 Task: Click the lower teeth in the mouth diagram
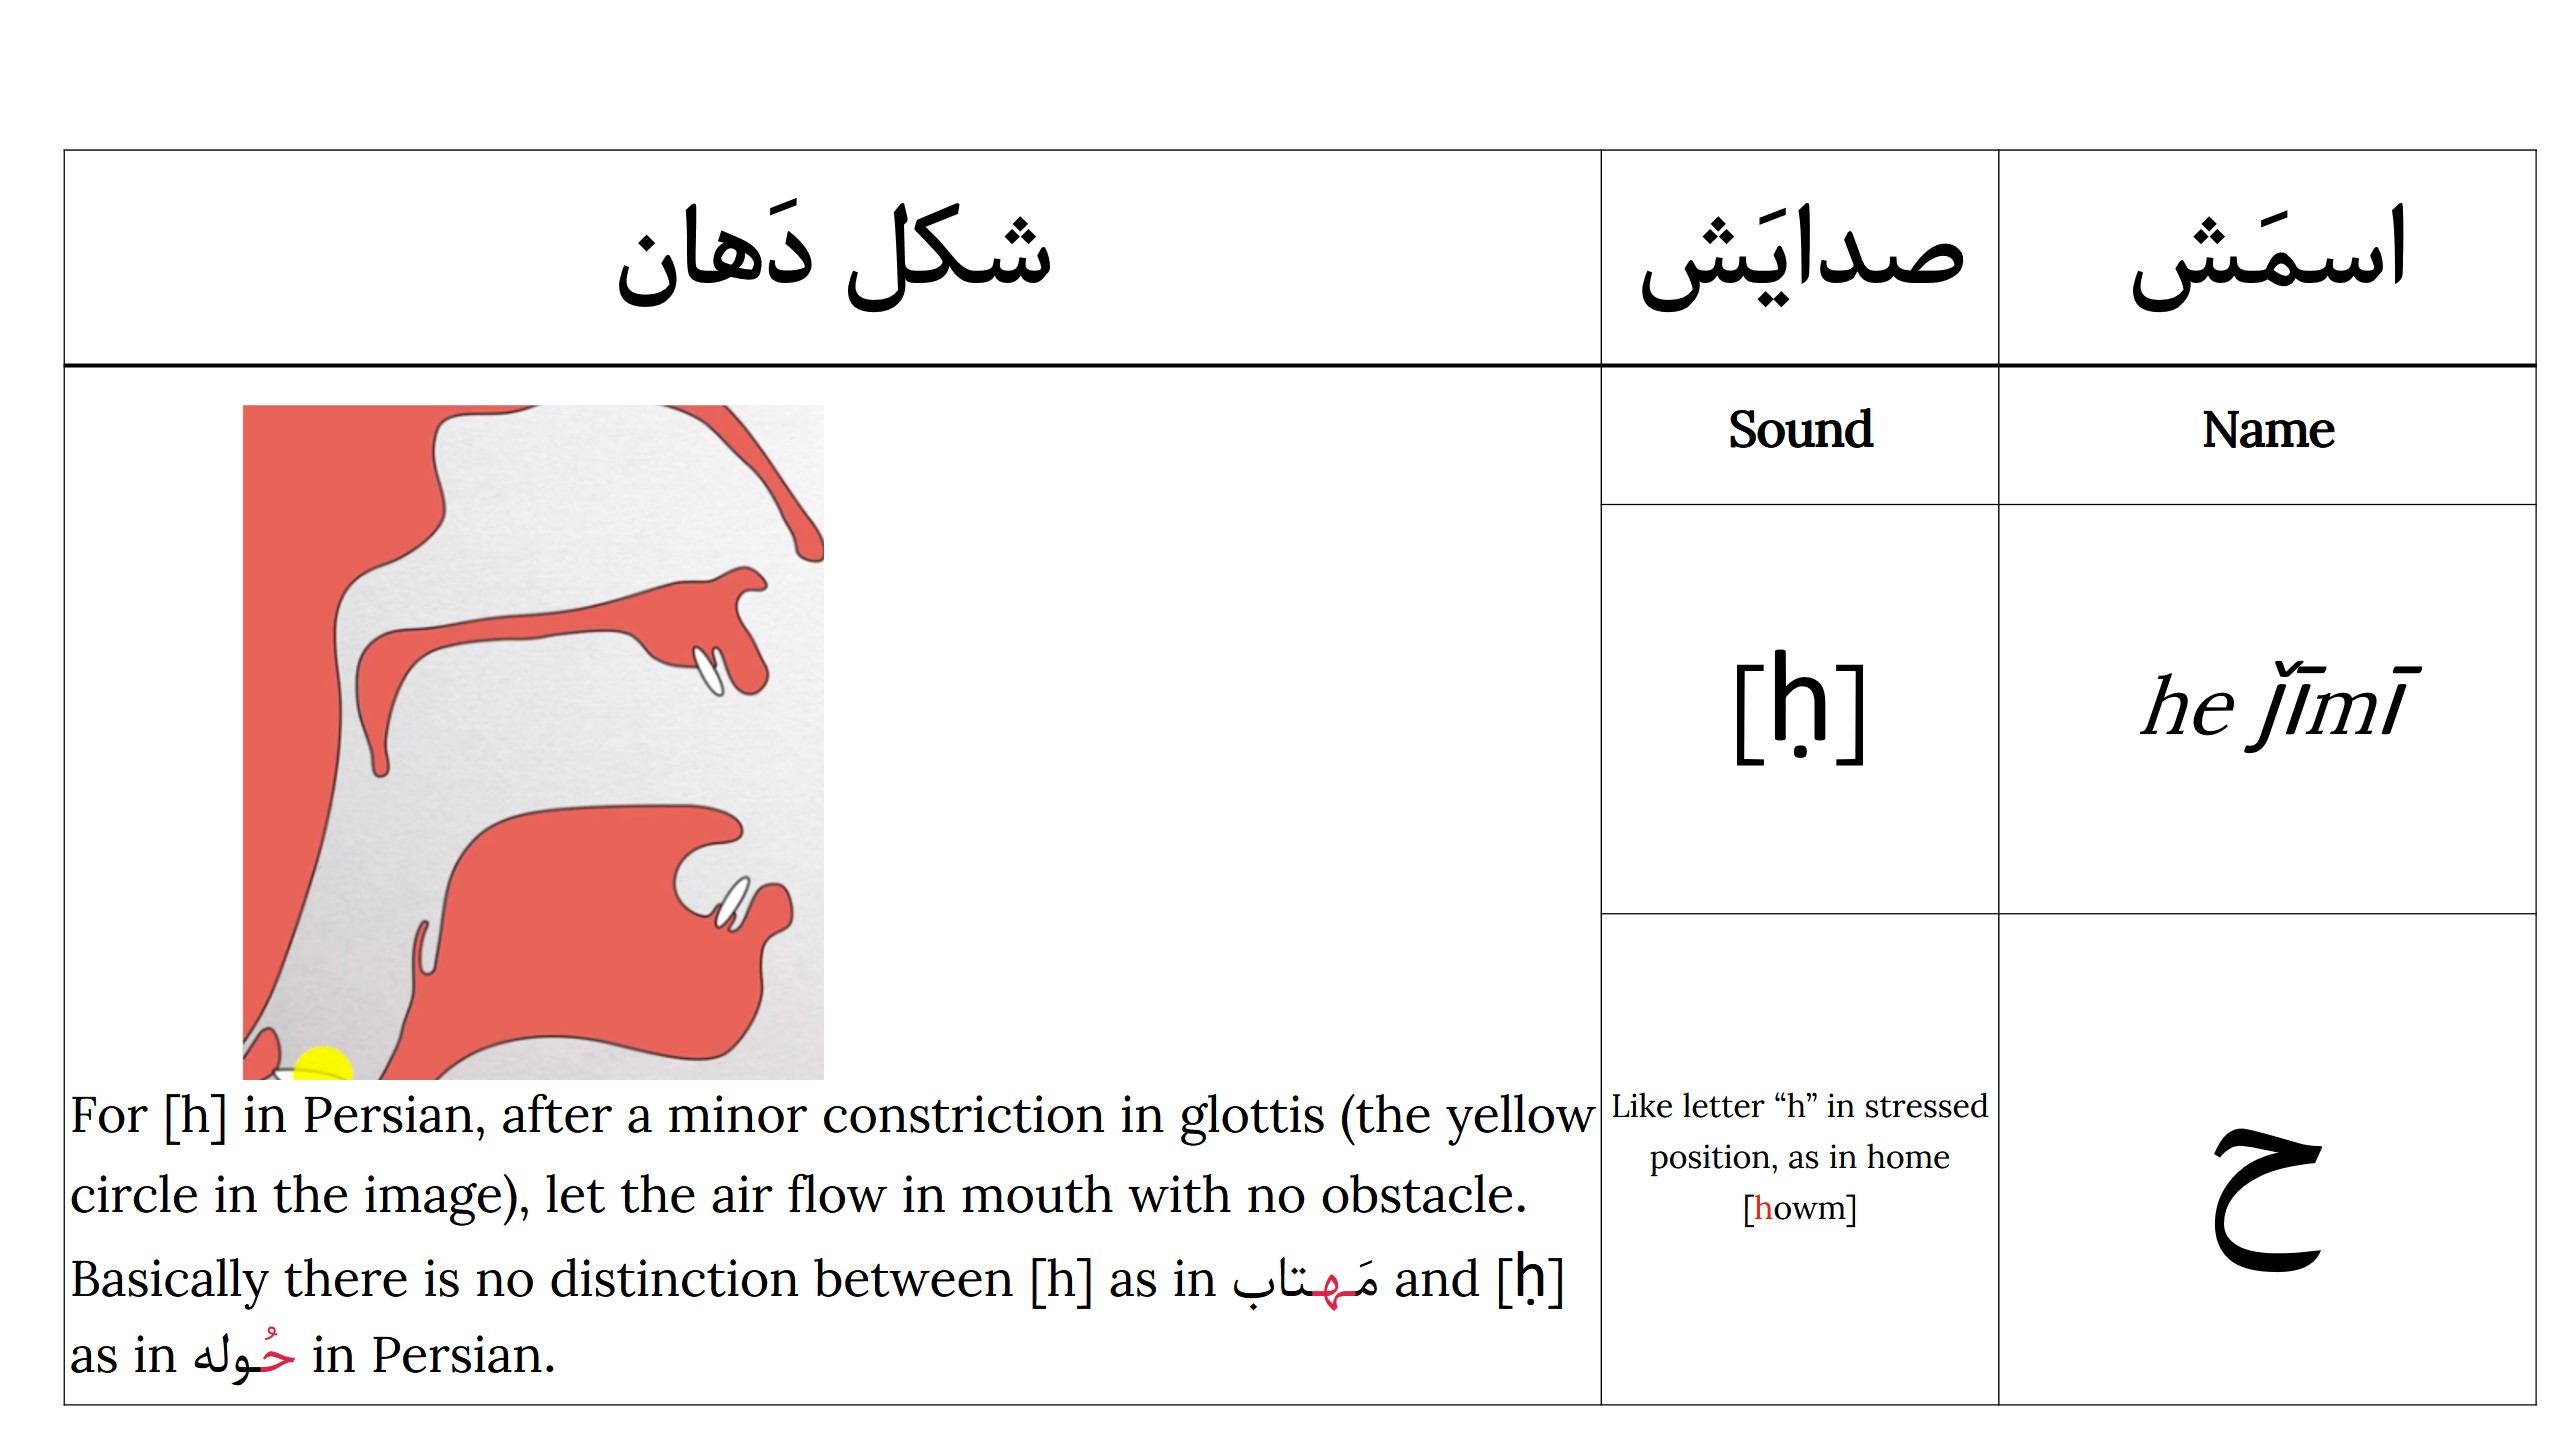pos(732,902)
